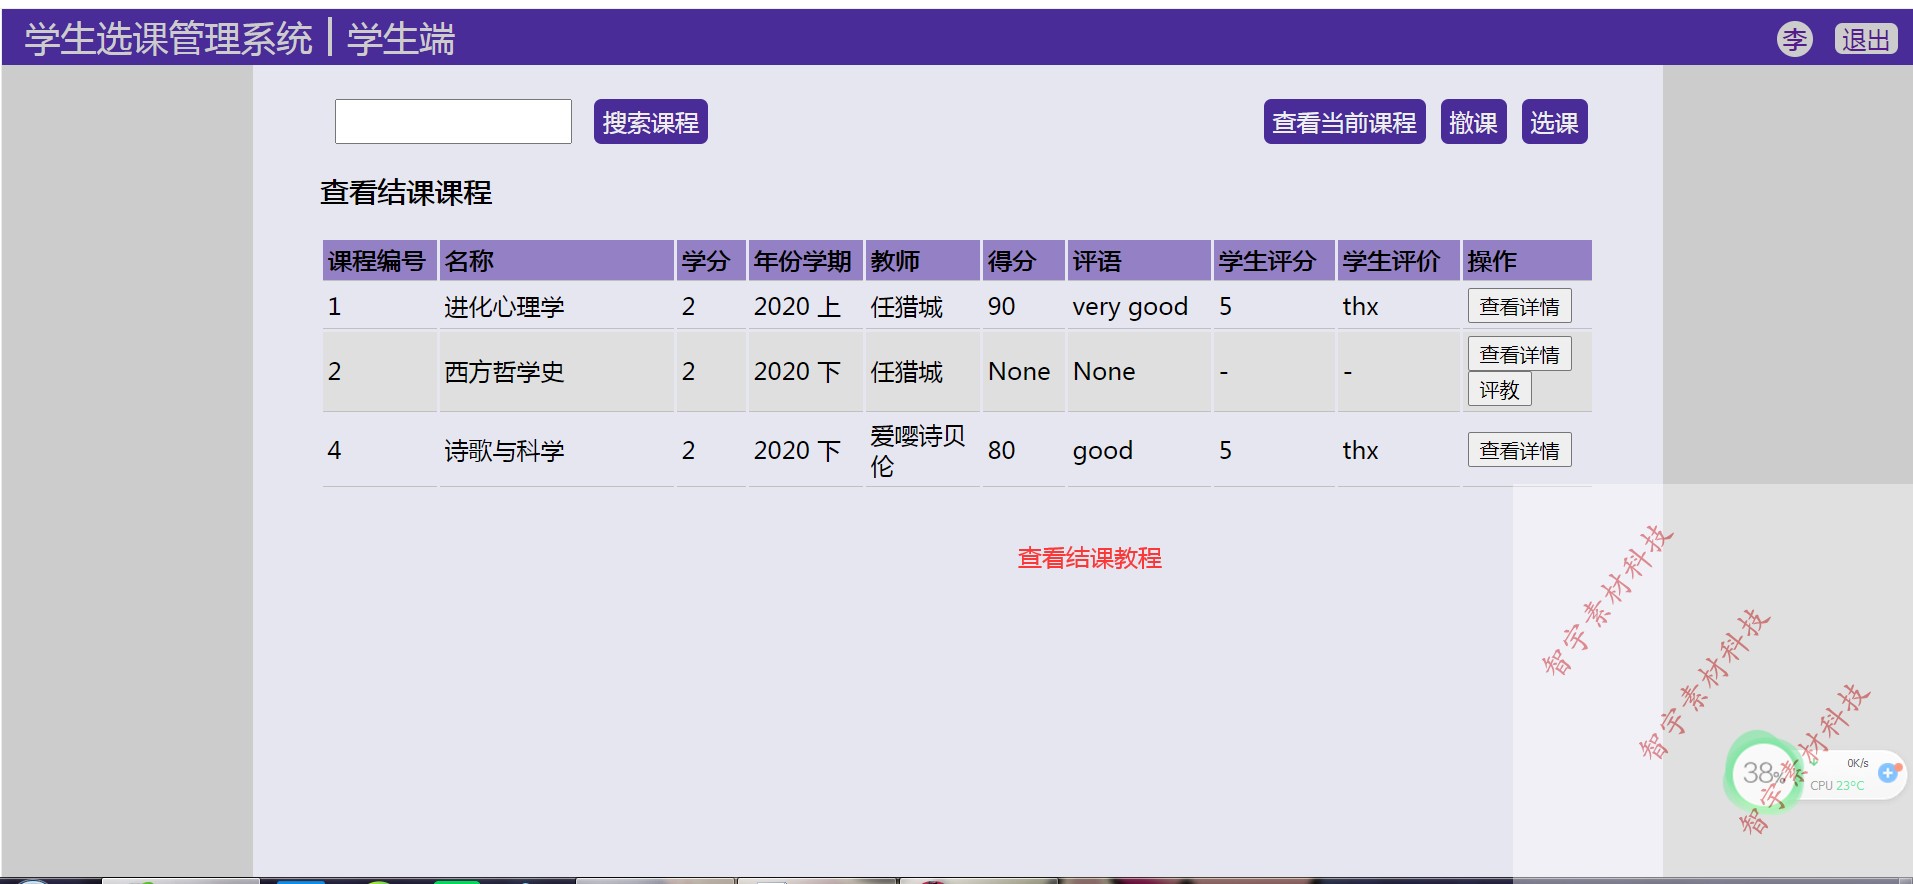
Task: Click the 年份学期 column header
Action: click(x=805, y=261)
